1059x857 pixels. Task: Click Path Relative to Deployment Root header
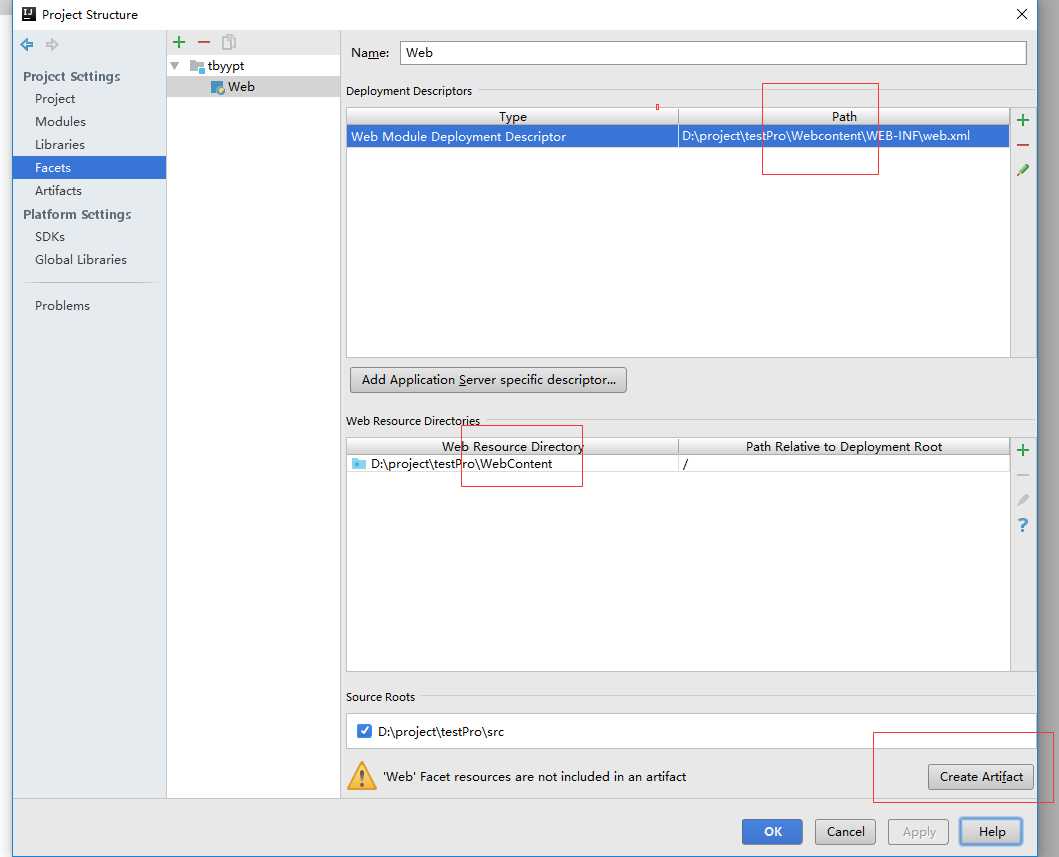point(844,446)
